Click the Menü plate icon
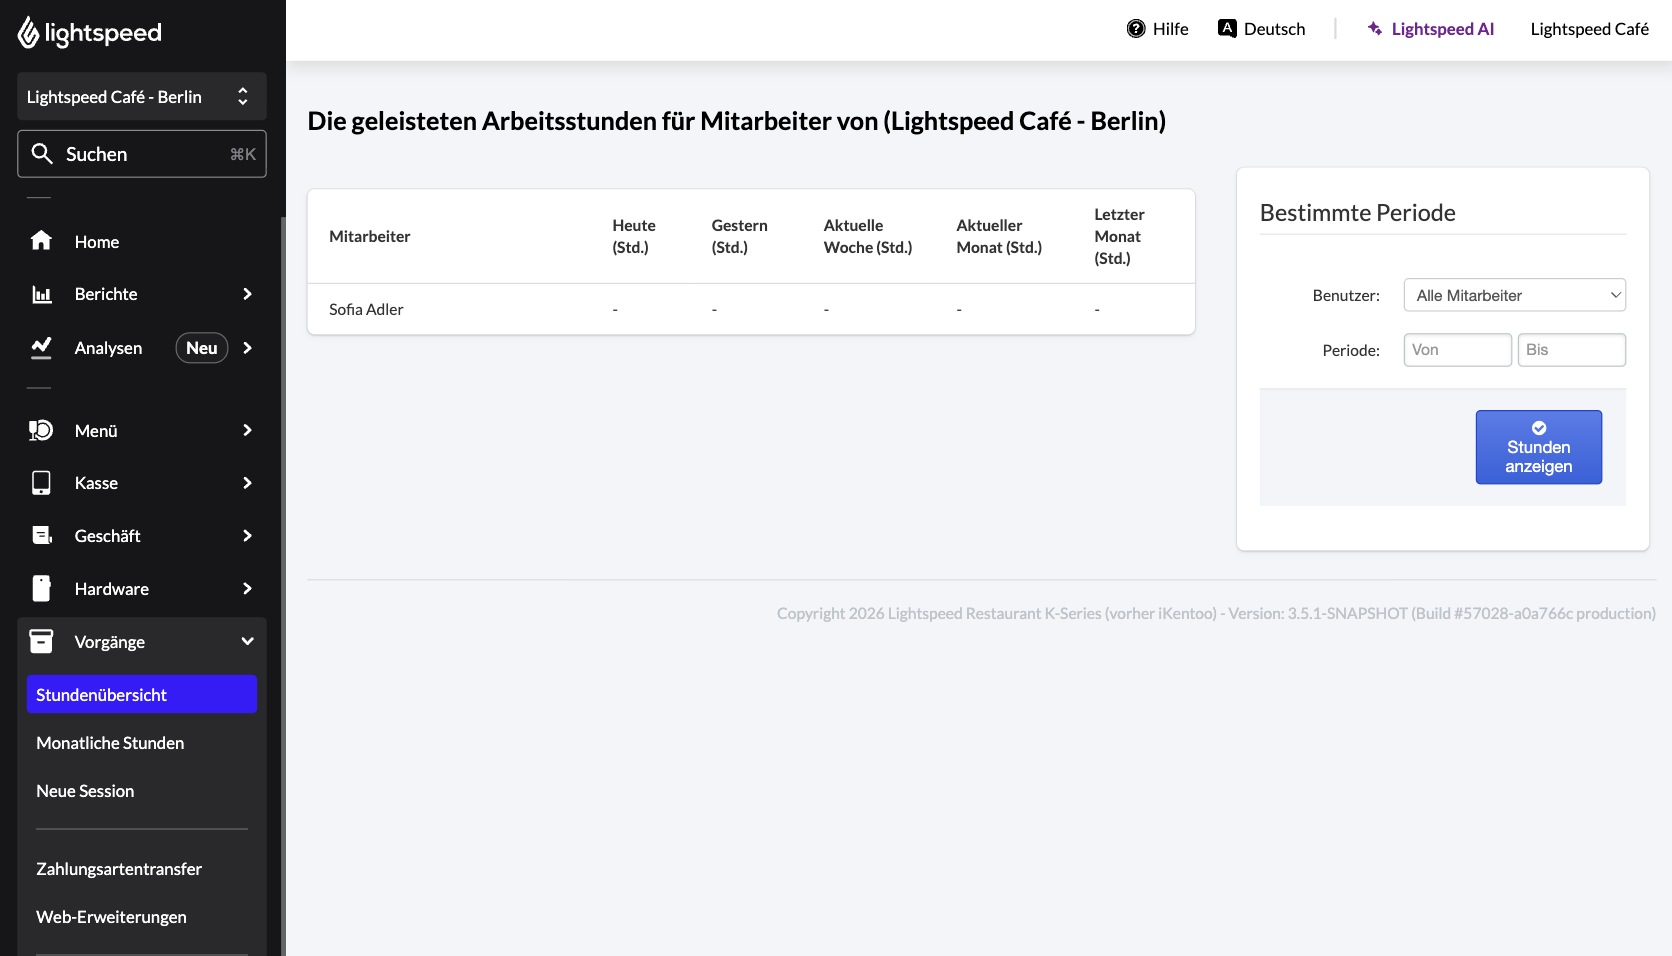 click(41, 430)
